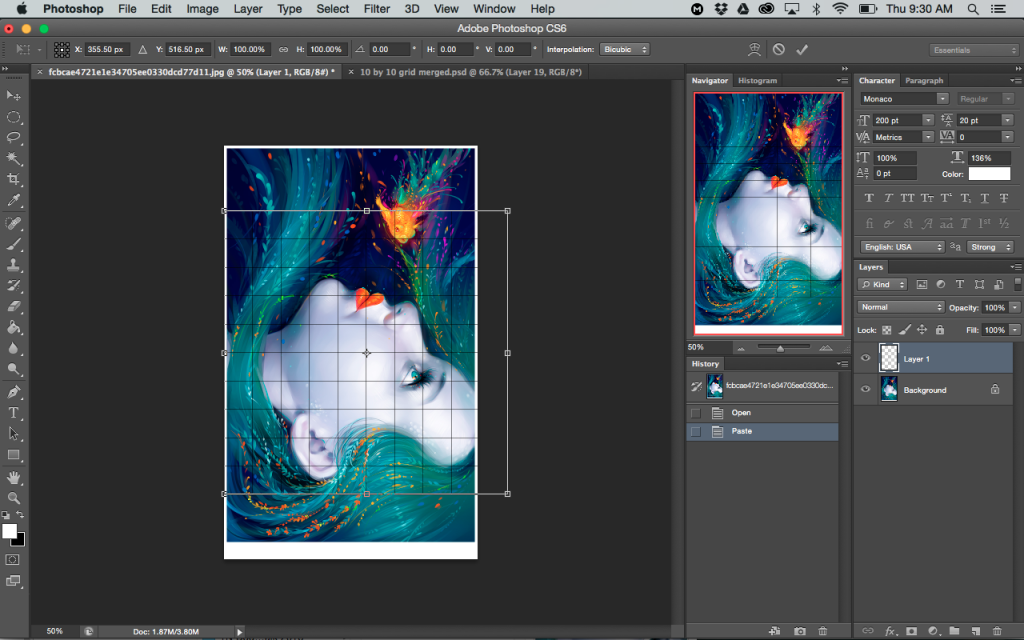Create a new layer icon
The height and width of the screenshot is (640, 1024).
coord(976,631)
